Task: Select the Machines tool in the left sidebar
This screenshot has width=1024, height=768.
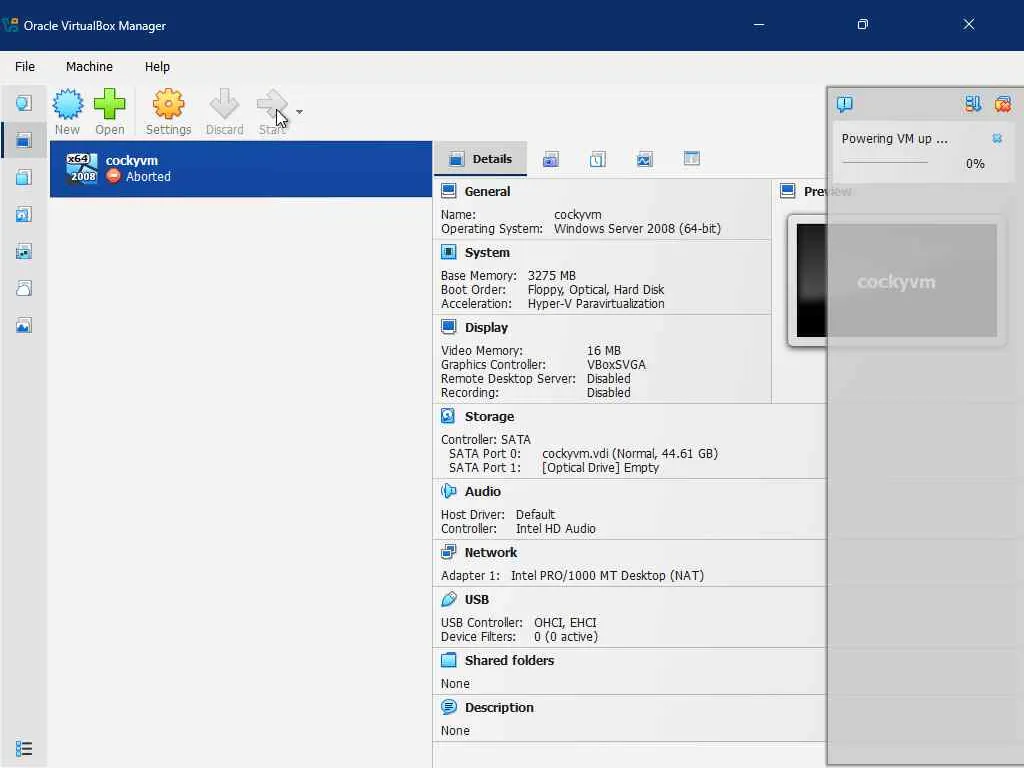Action: click(24, 140)
